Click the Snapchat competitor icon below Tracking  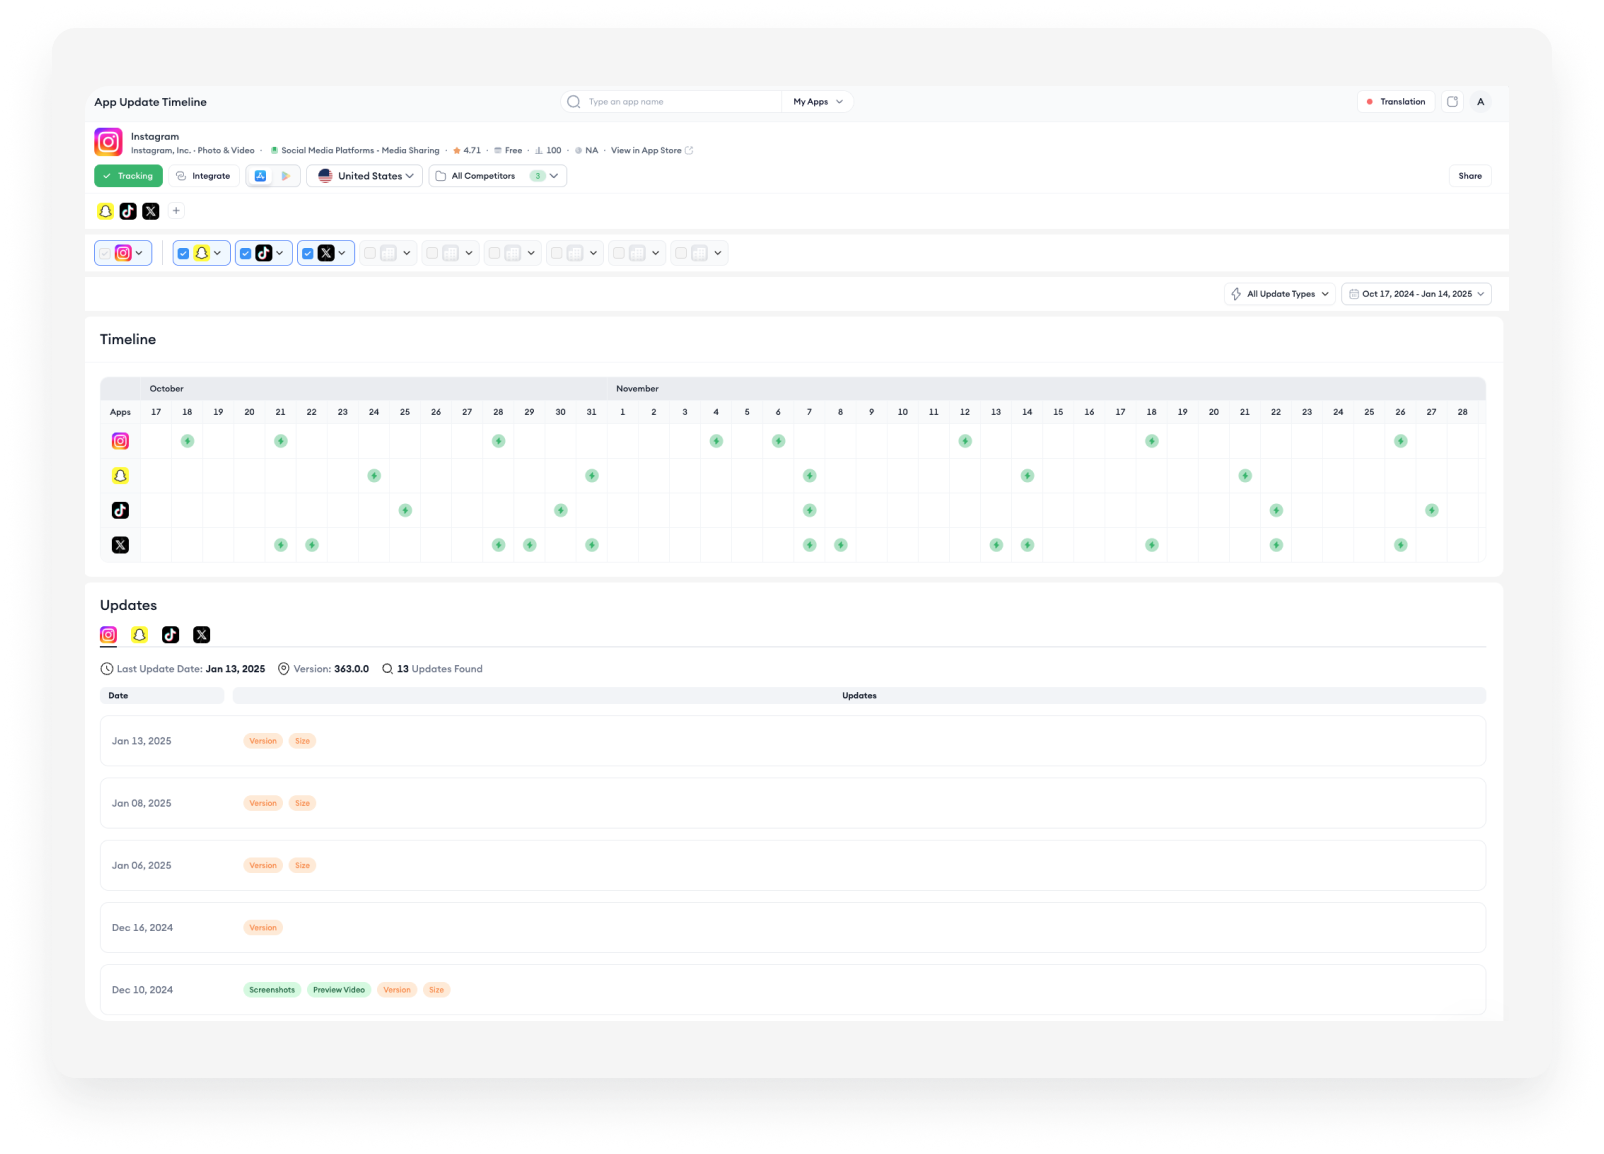[x=105, y=211]
